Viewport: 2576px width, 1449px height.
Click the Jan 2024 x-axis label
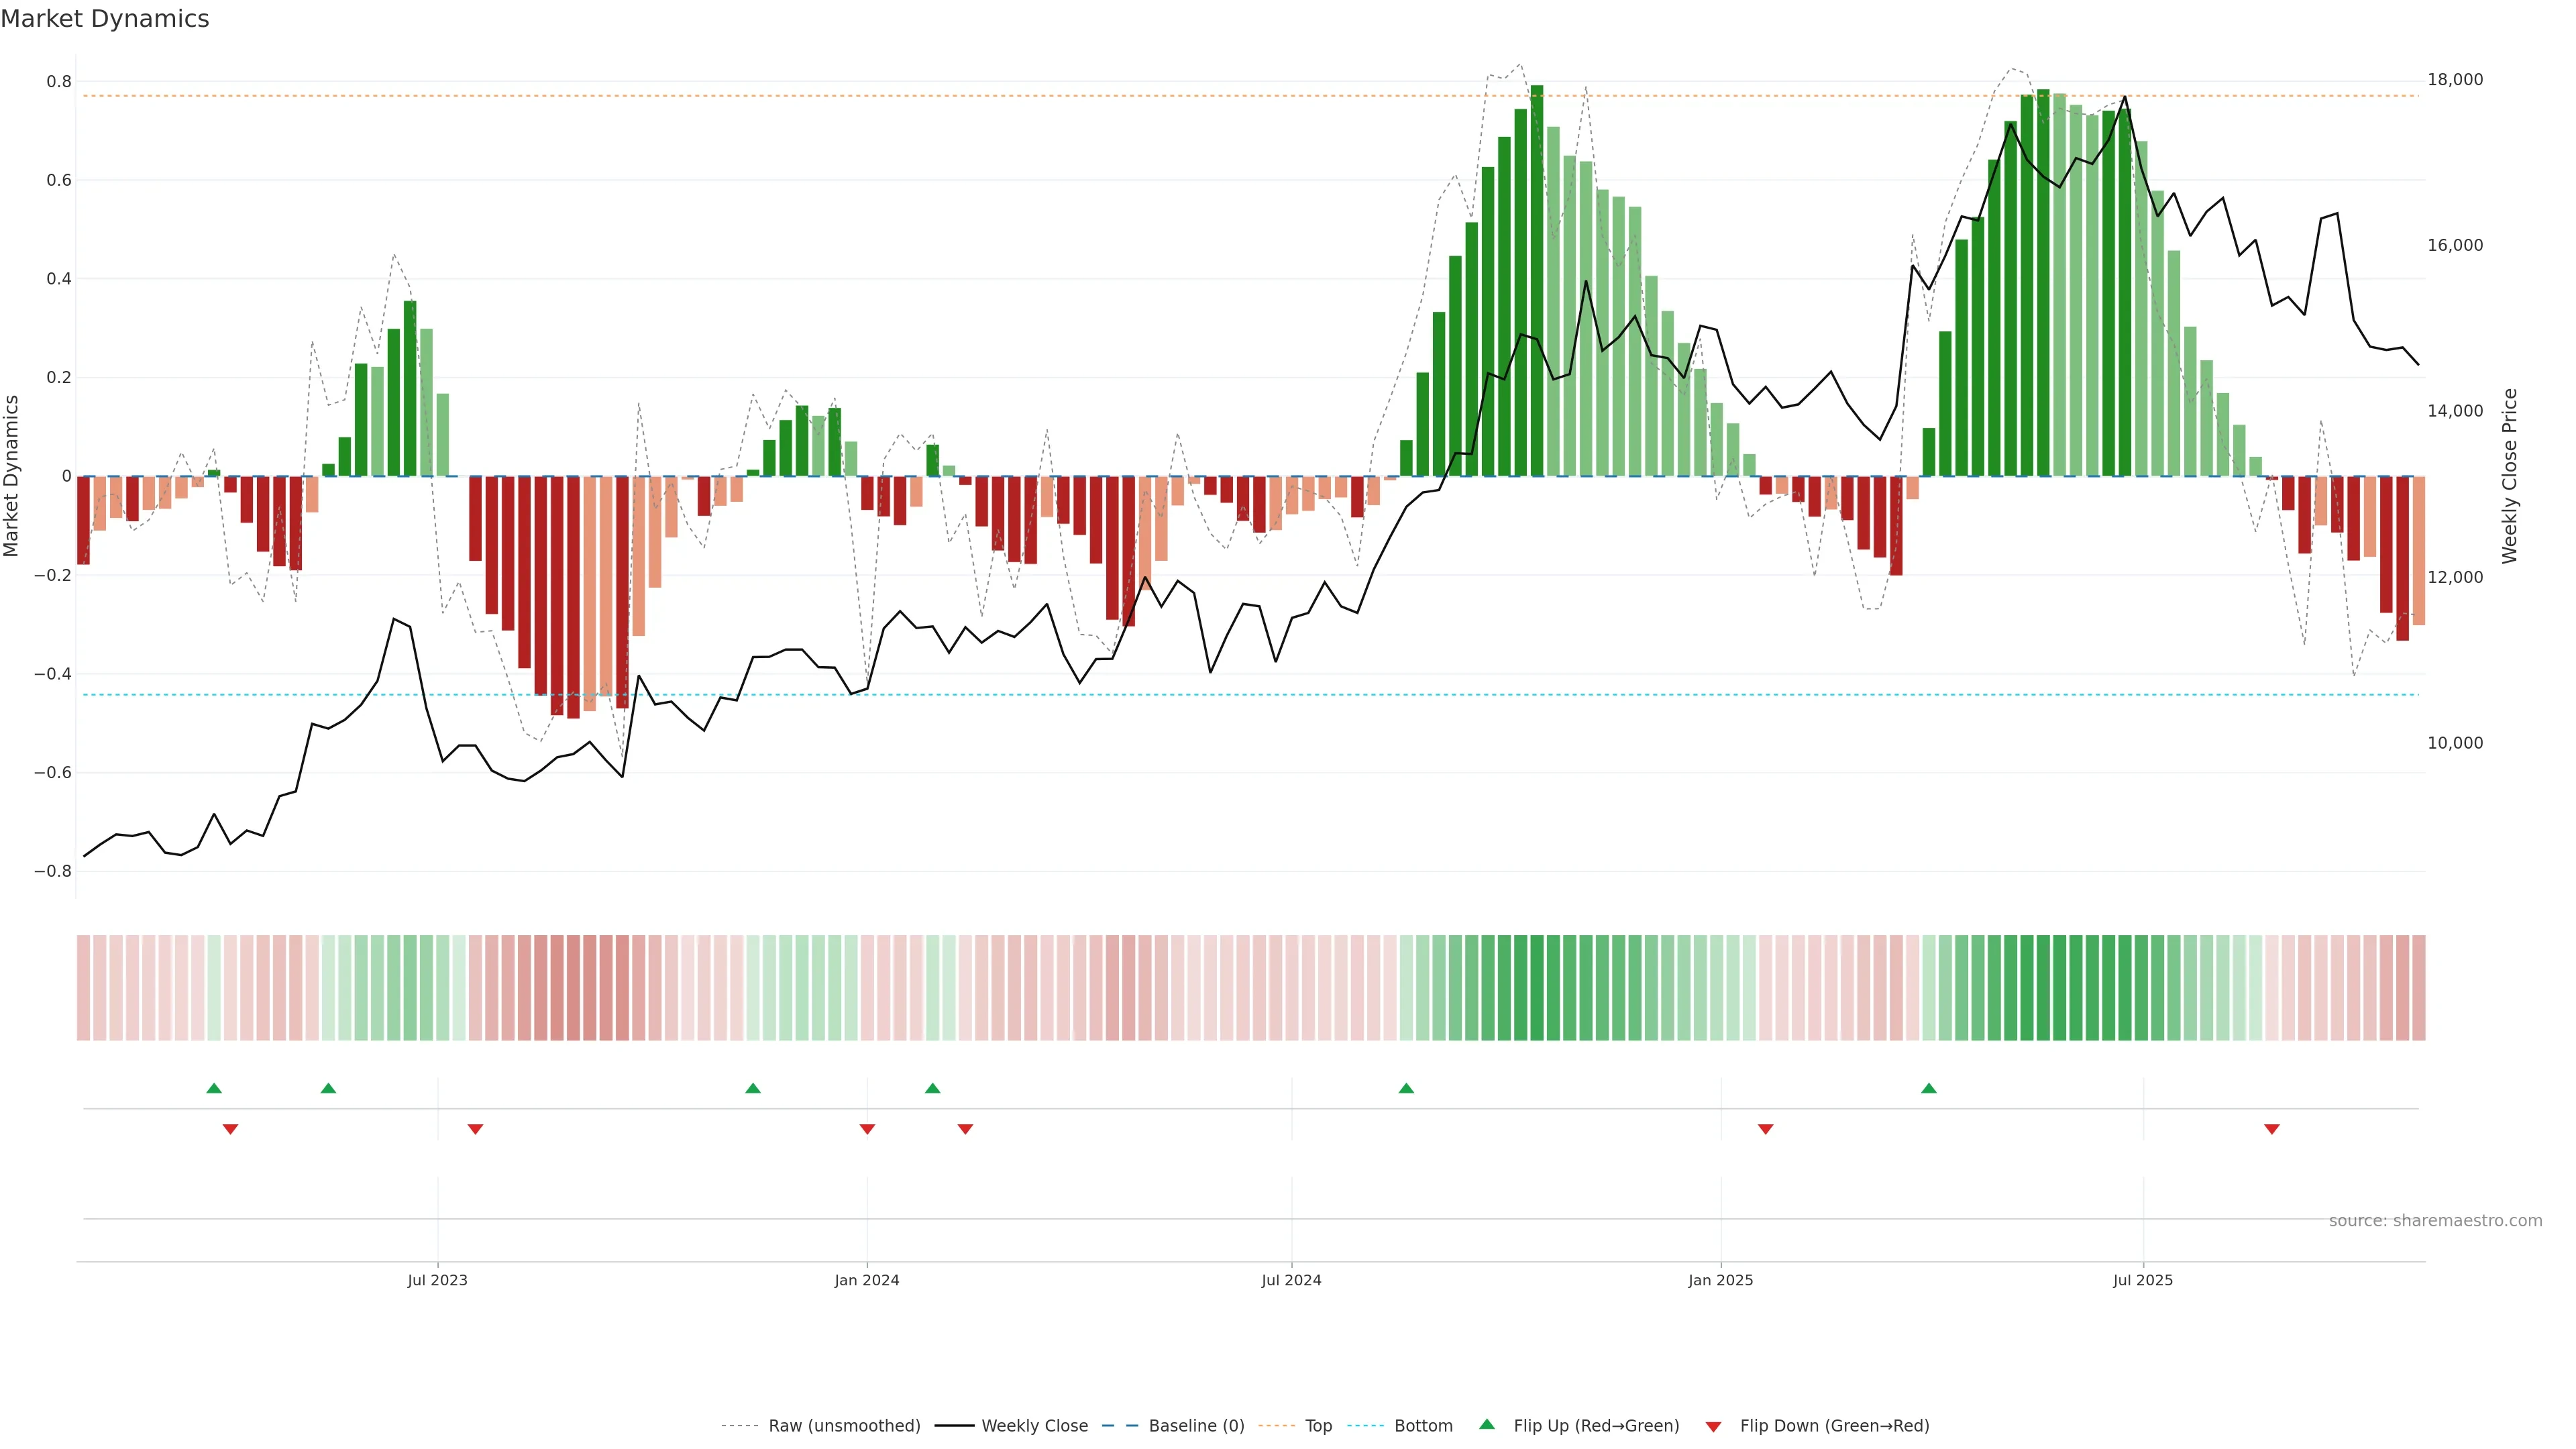(867, 1280)
